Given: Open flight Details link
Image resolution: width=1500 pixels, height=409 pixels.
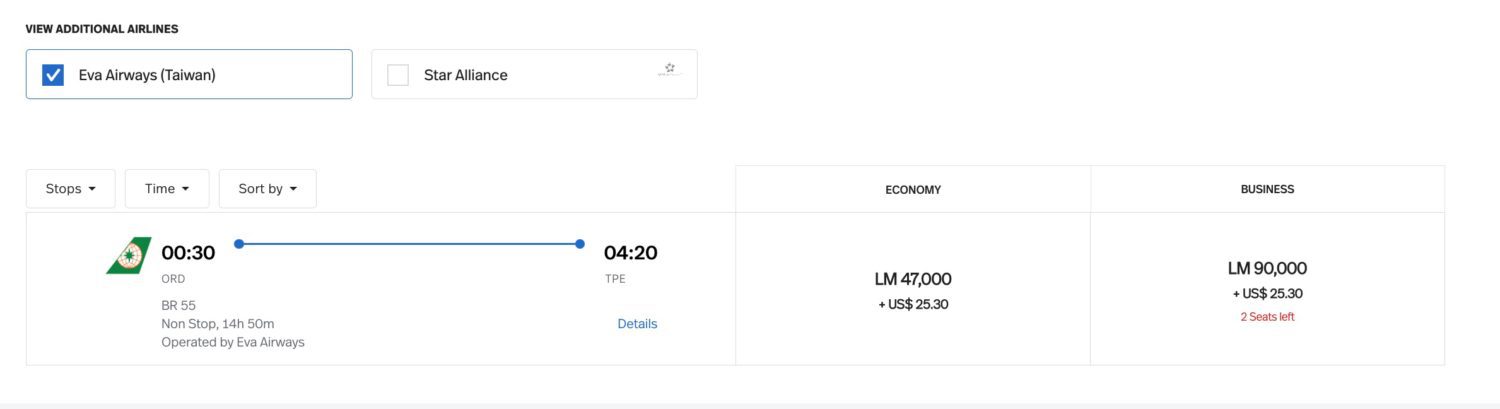Looking at the screenshot, I should click(637, 324).
